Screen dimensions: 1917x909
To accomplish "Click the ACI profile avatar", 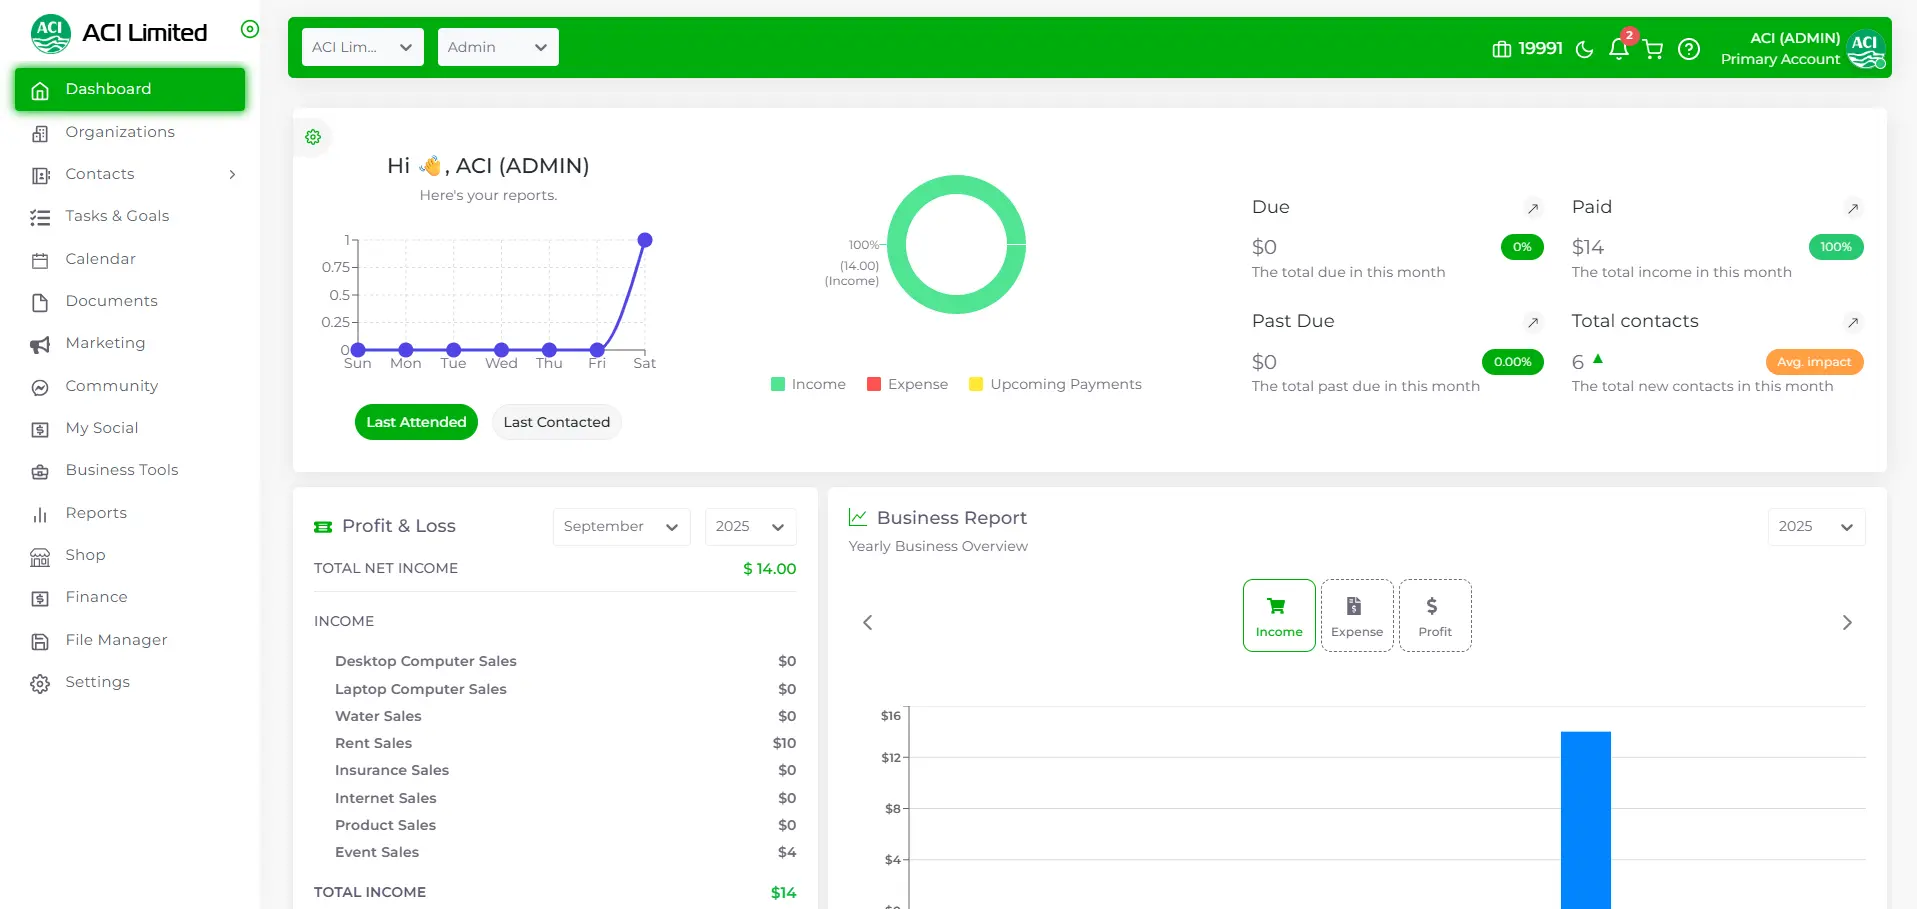I will (1865, 48).
